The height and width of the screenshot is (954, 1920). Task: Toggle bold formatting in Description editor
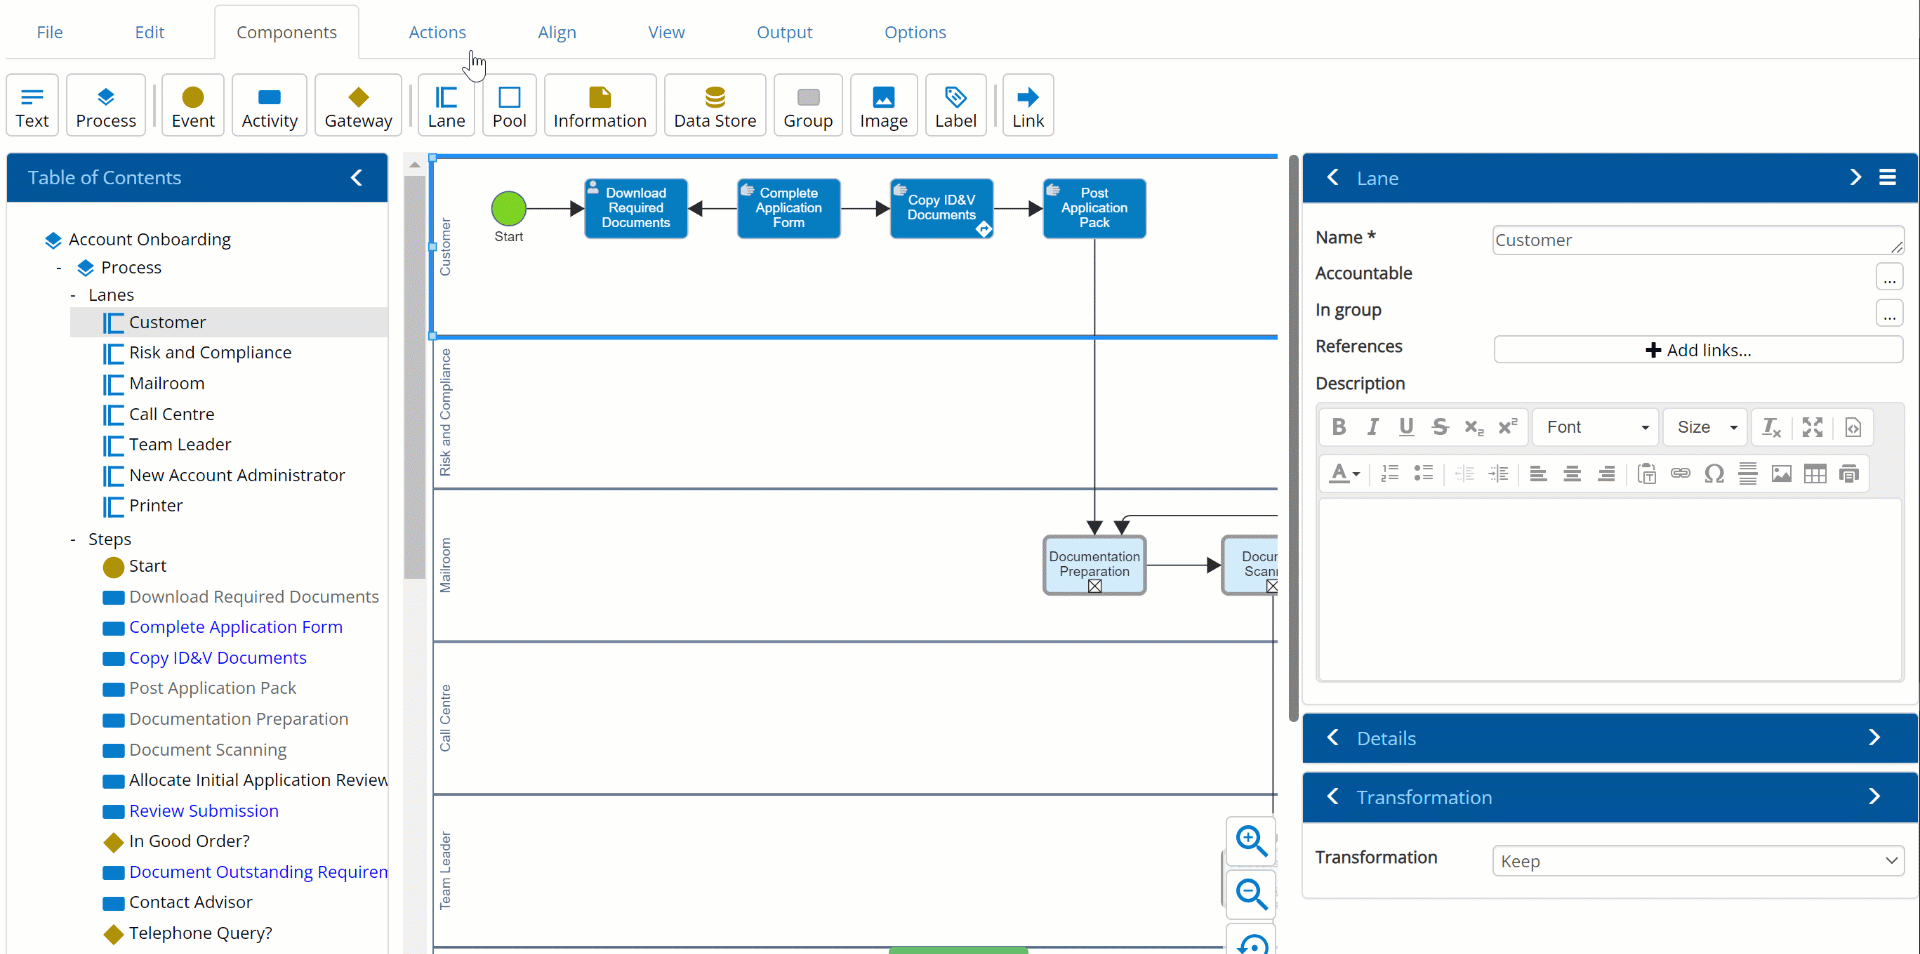point(1339,427)
